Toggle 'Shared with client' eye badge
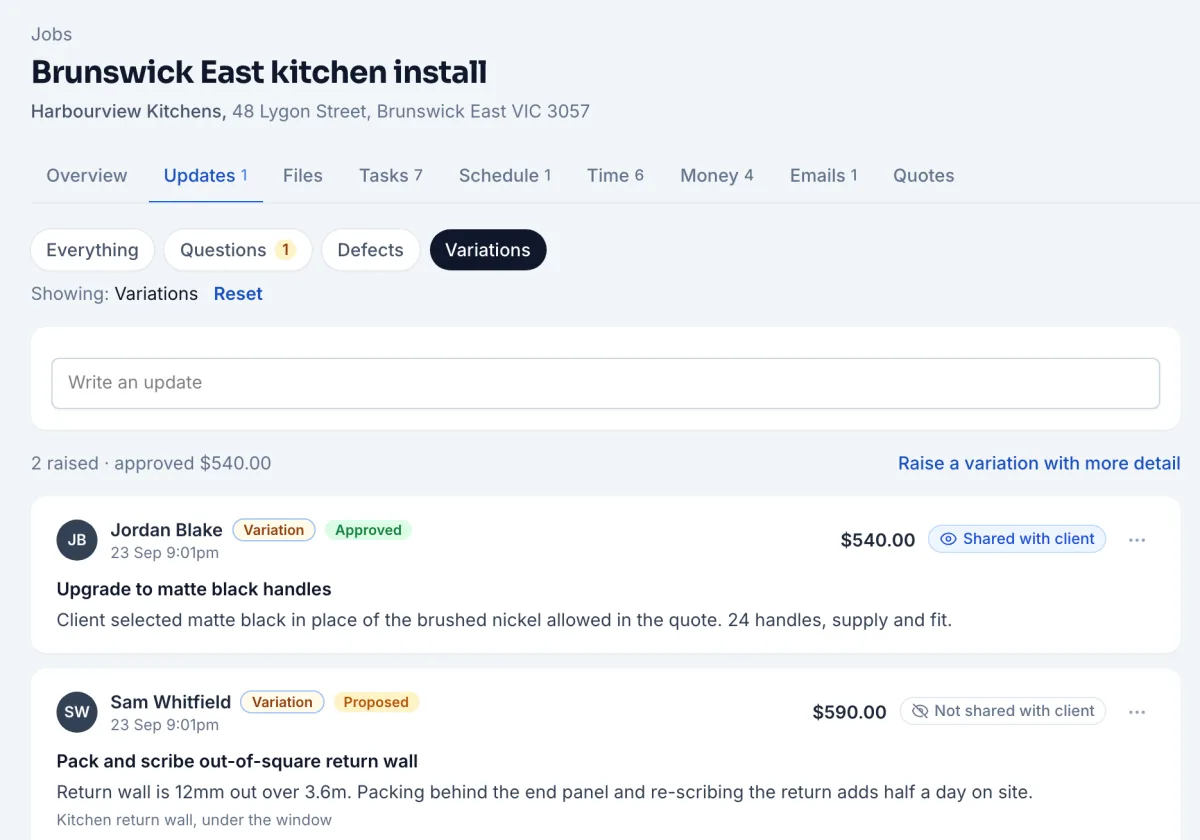This screenshot has height=840, width=1200. point(1017,539)
